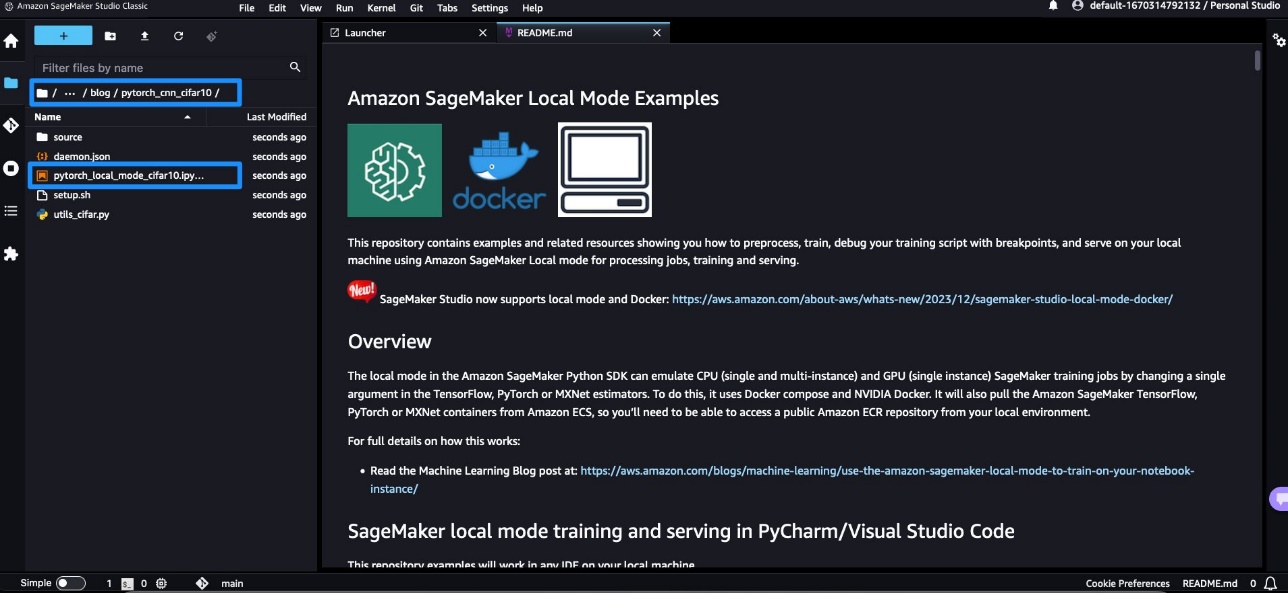Open the Git panel in the sidebar
The image size is (1288, 593).
[x=11, y=126]
